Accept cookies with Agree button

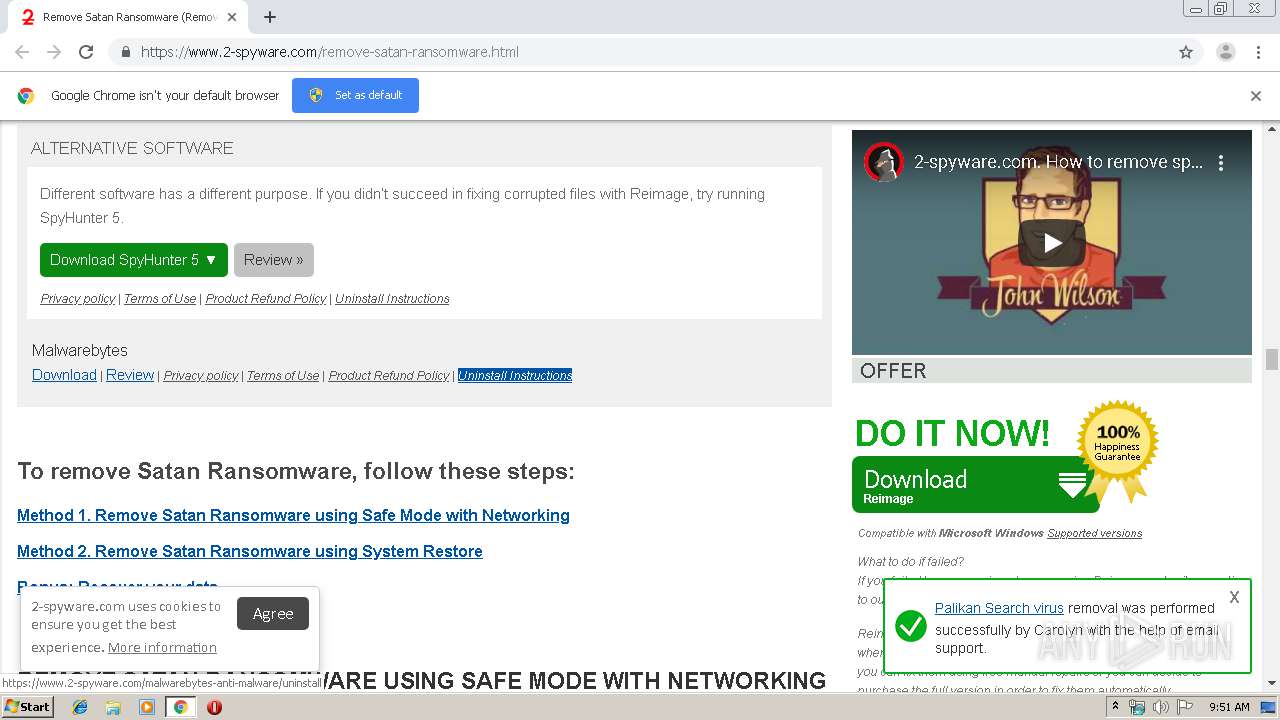click(x=273, y=614)
